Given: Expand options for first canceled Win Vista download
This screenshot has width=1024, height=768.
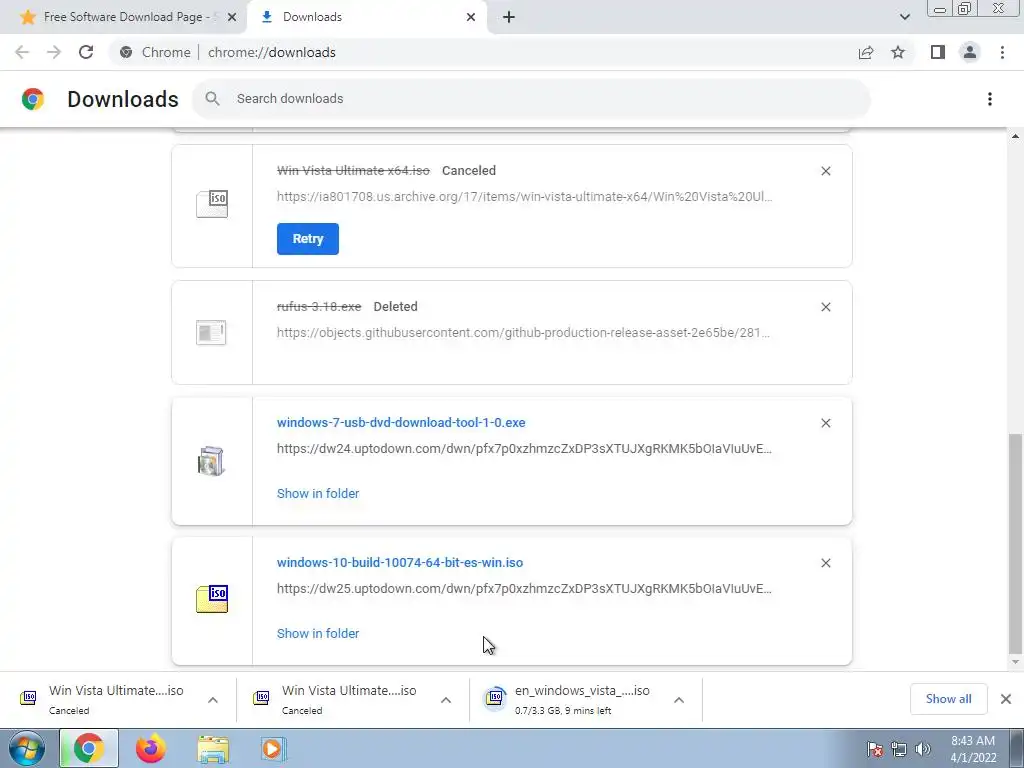Looking at the screenshot, I should pos(213,700).
